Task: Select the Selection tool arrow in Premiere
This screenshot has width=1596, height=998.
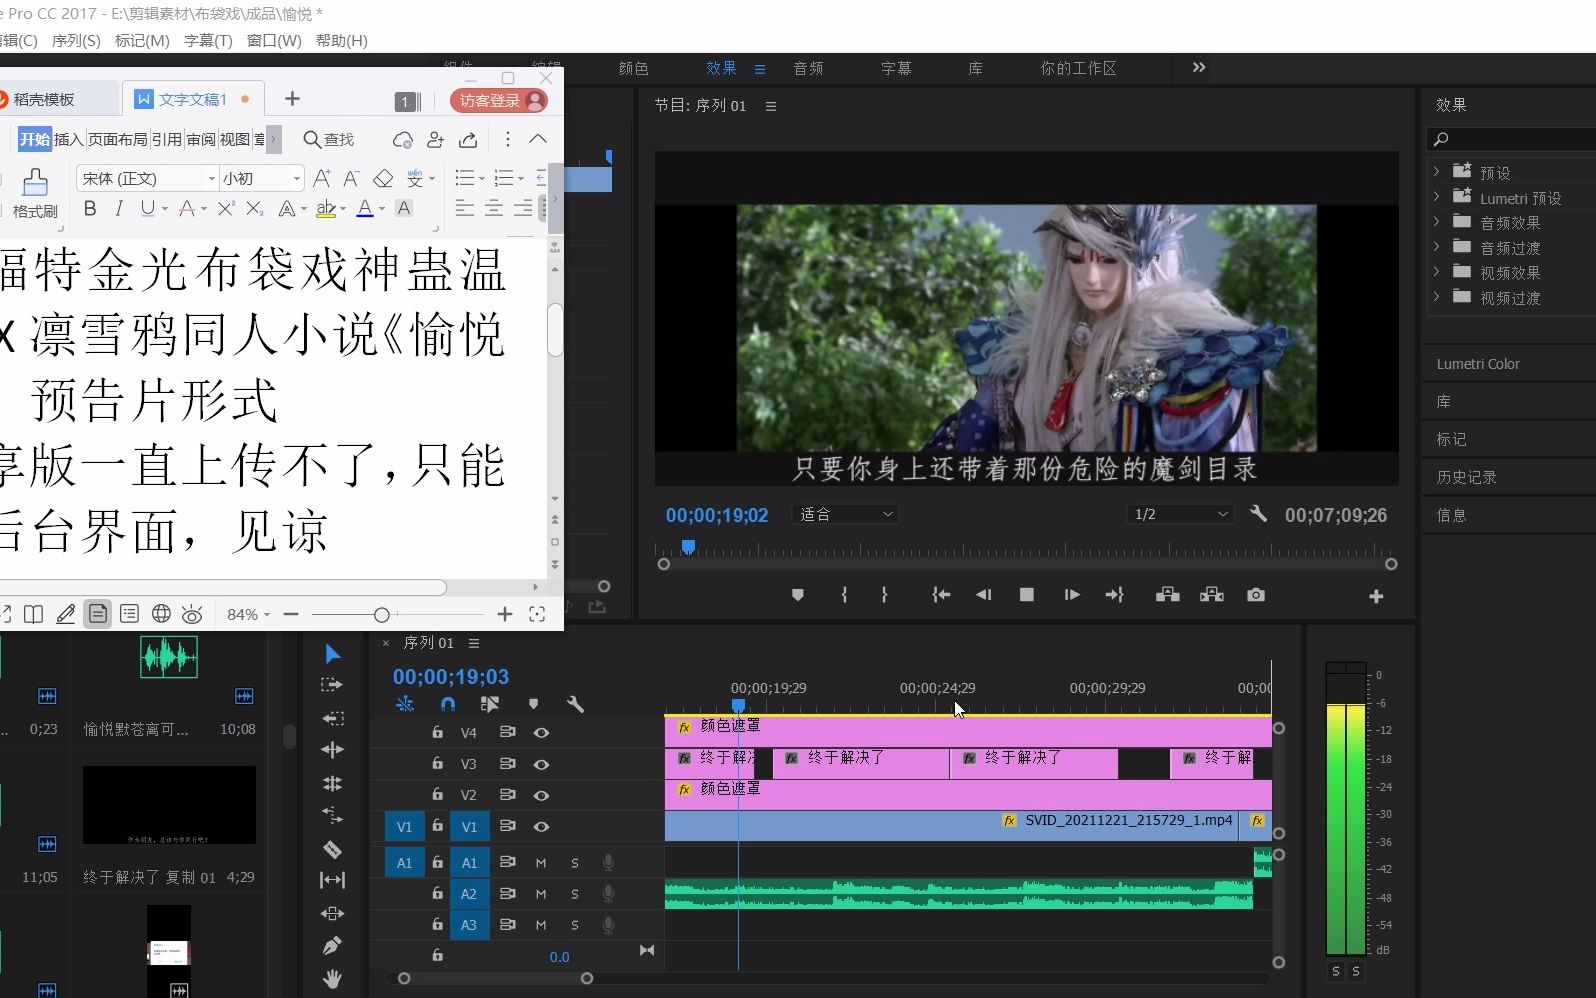Action: coord(333,654)
